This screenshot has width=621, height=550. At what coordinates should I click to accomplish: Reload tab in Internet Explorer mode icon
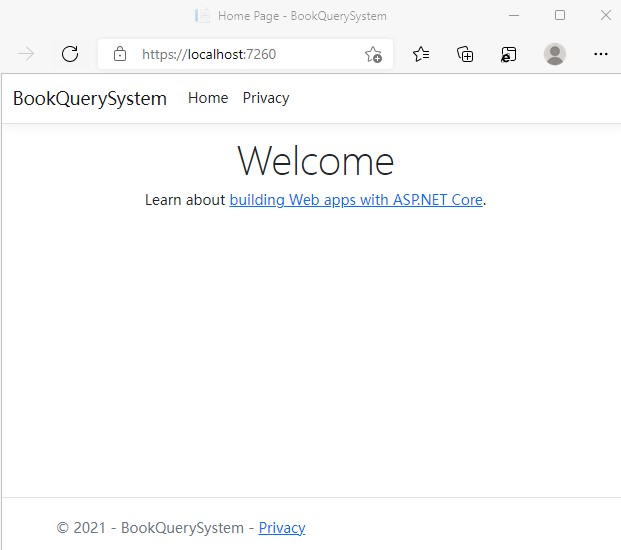click(509, 54)
